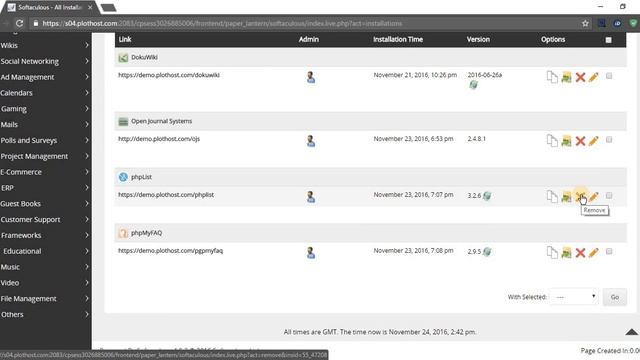This screenshot has height=360, width=640.
Task: Backup the phpList installation
Action: [x=566, y=197]
